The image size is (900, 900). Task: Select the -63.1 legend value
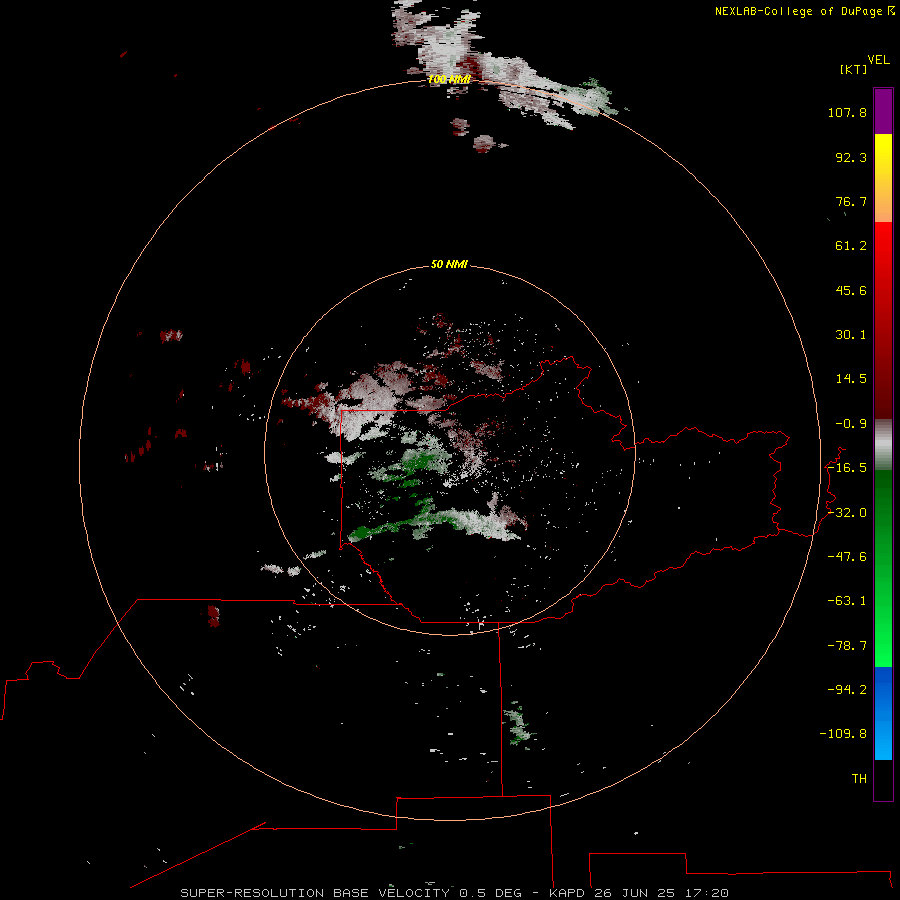click(847, 601)
